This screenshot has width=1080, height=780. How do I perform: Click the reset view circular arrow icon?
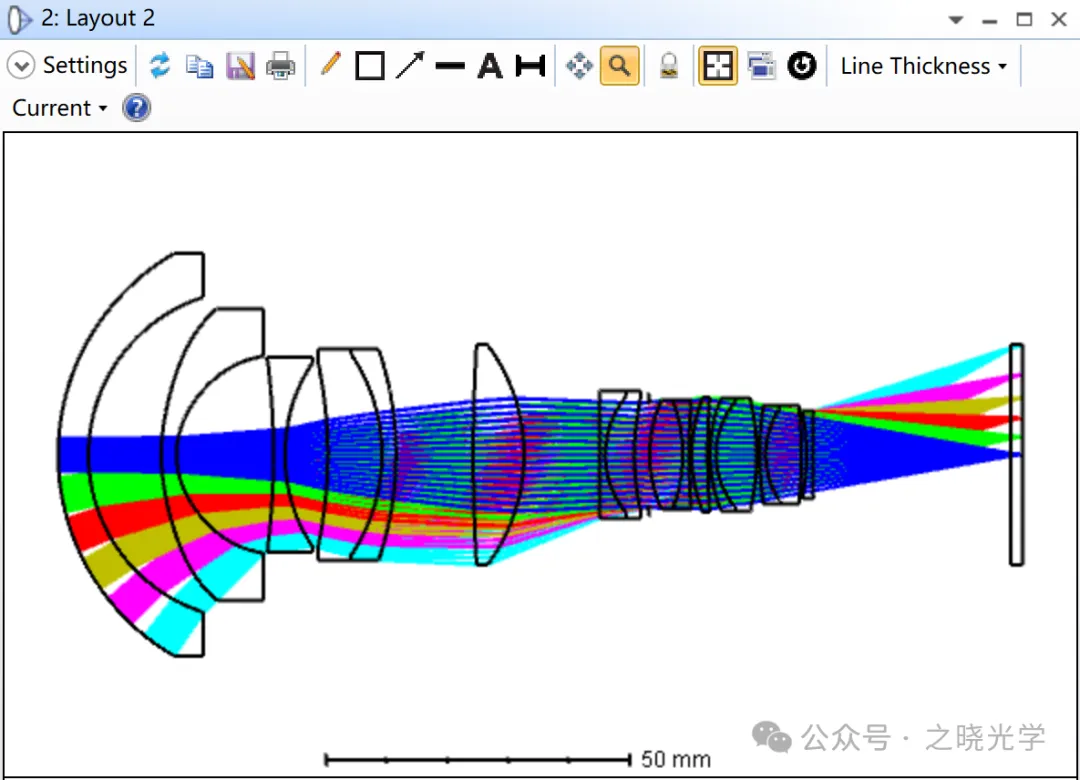click(x=802, y=67)
